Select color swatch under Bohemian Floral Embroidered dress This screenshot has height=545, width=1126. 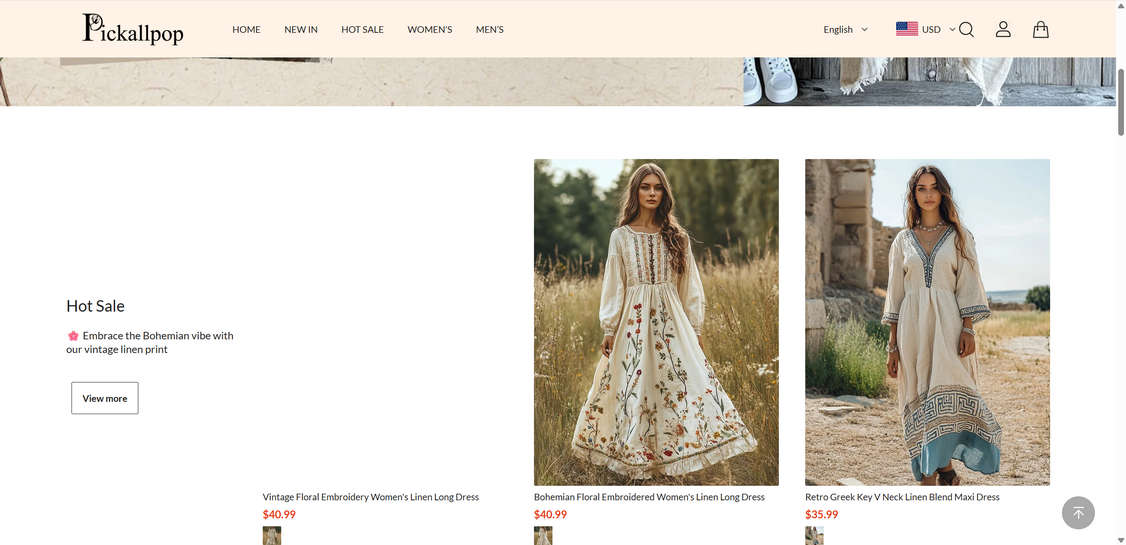[543, 536]
